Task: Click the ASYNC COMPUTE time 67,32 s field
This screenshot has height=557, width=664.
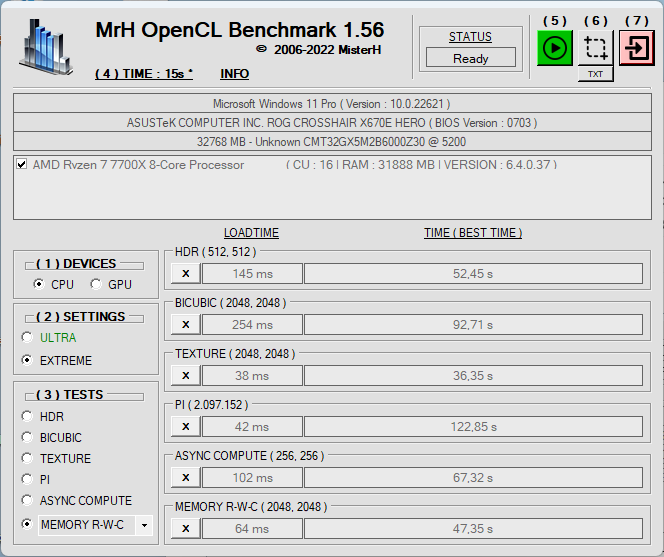Action: (x=473, y=478)
